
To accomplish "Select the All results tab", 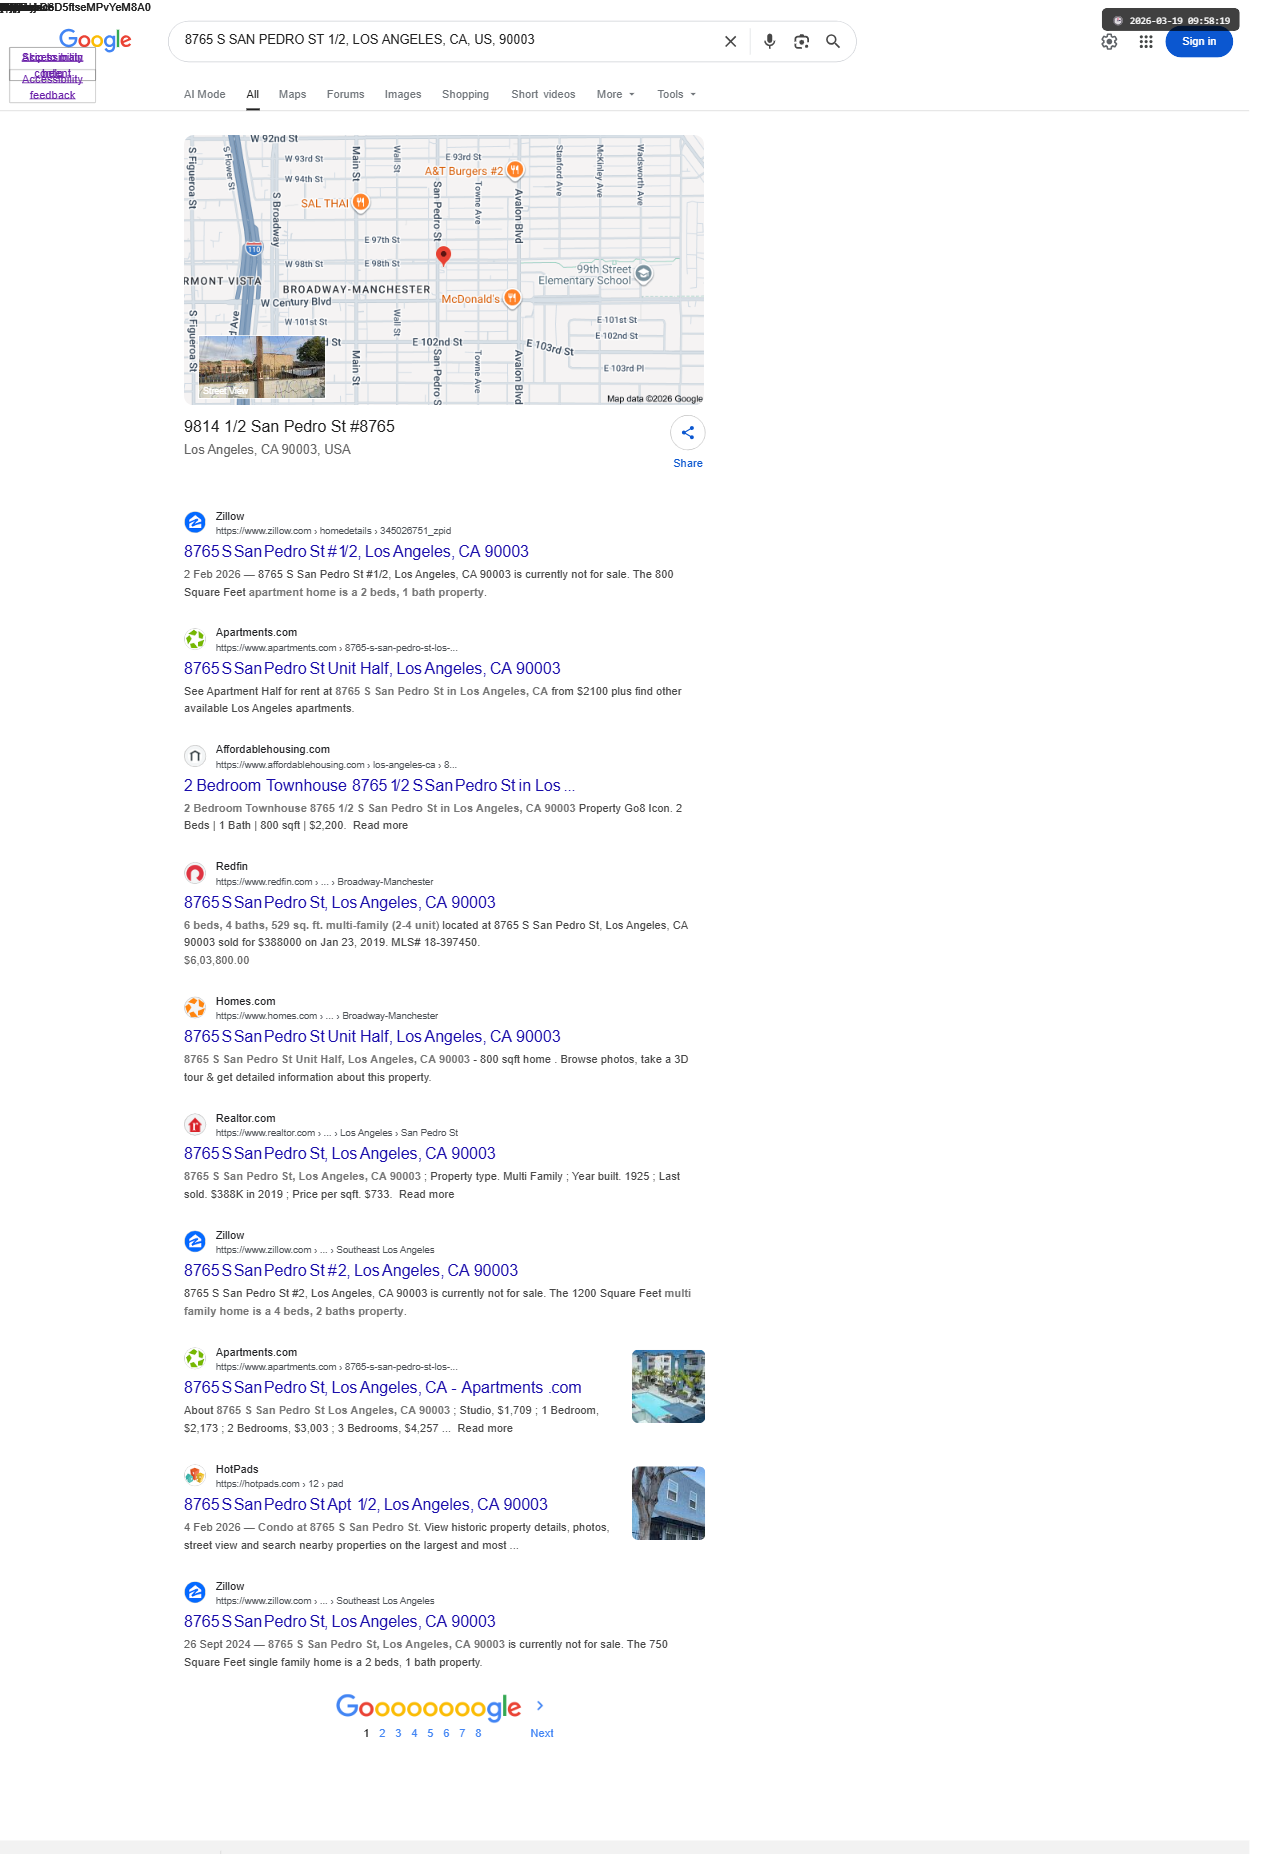I will click(253, 94).
